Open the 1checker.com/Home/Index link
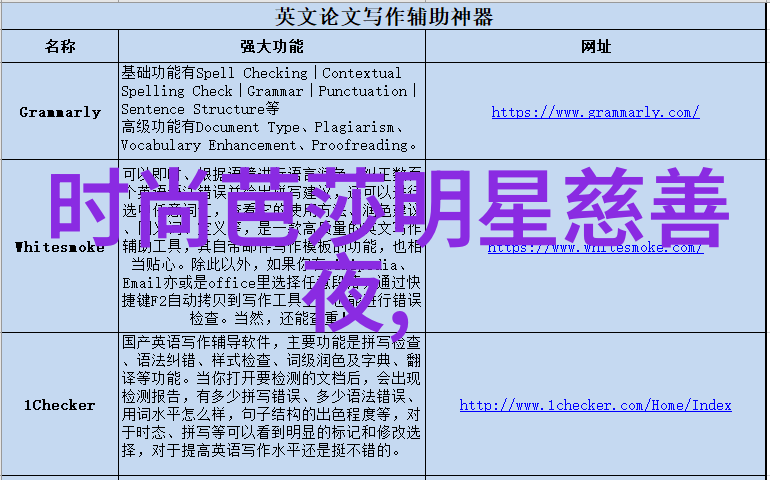 [x=595, y=405]
